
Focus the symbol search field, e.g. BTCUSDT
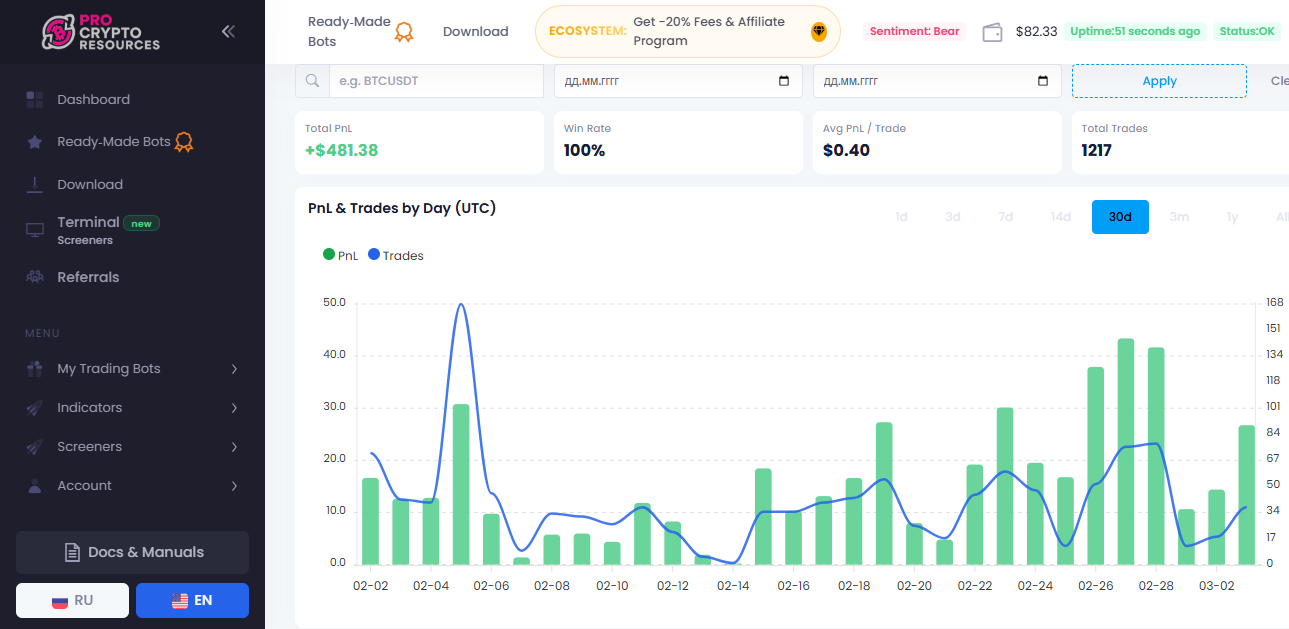tap(436, 81)
